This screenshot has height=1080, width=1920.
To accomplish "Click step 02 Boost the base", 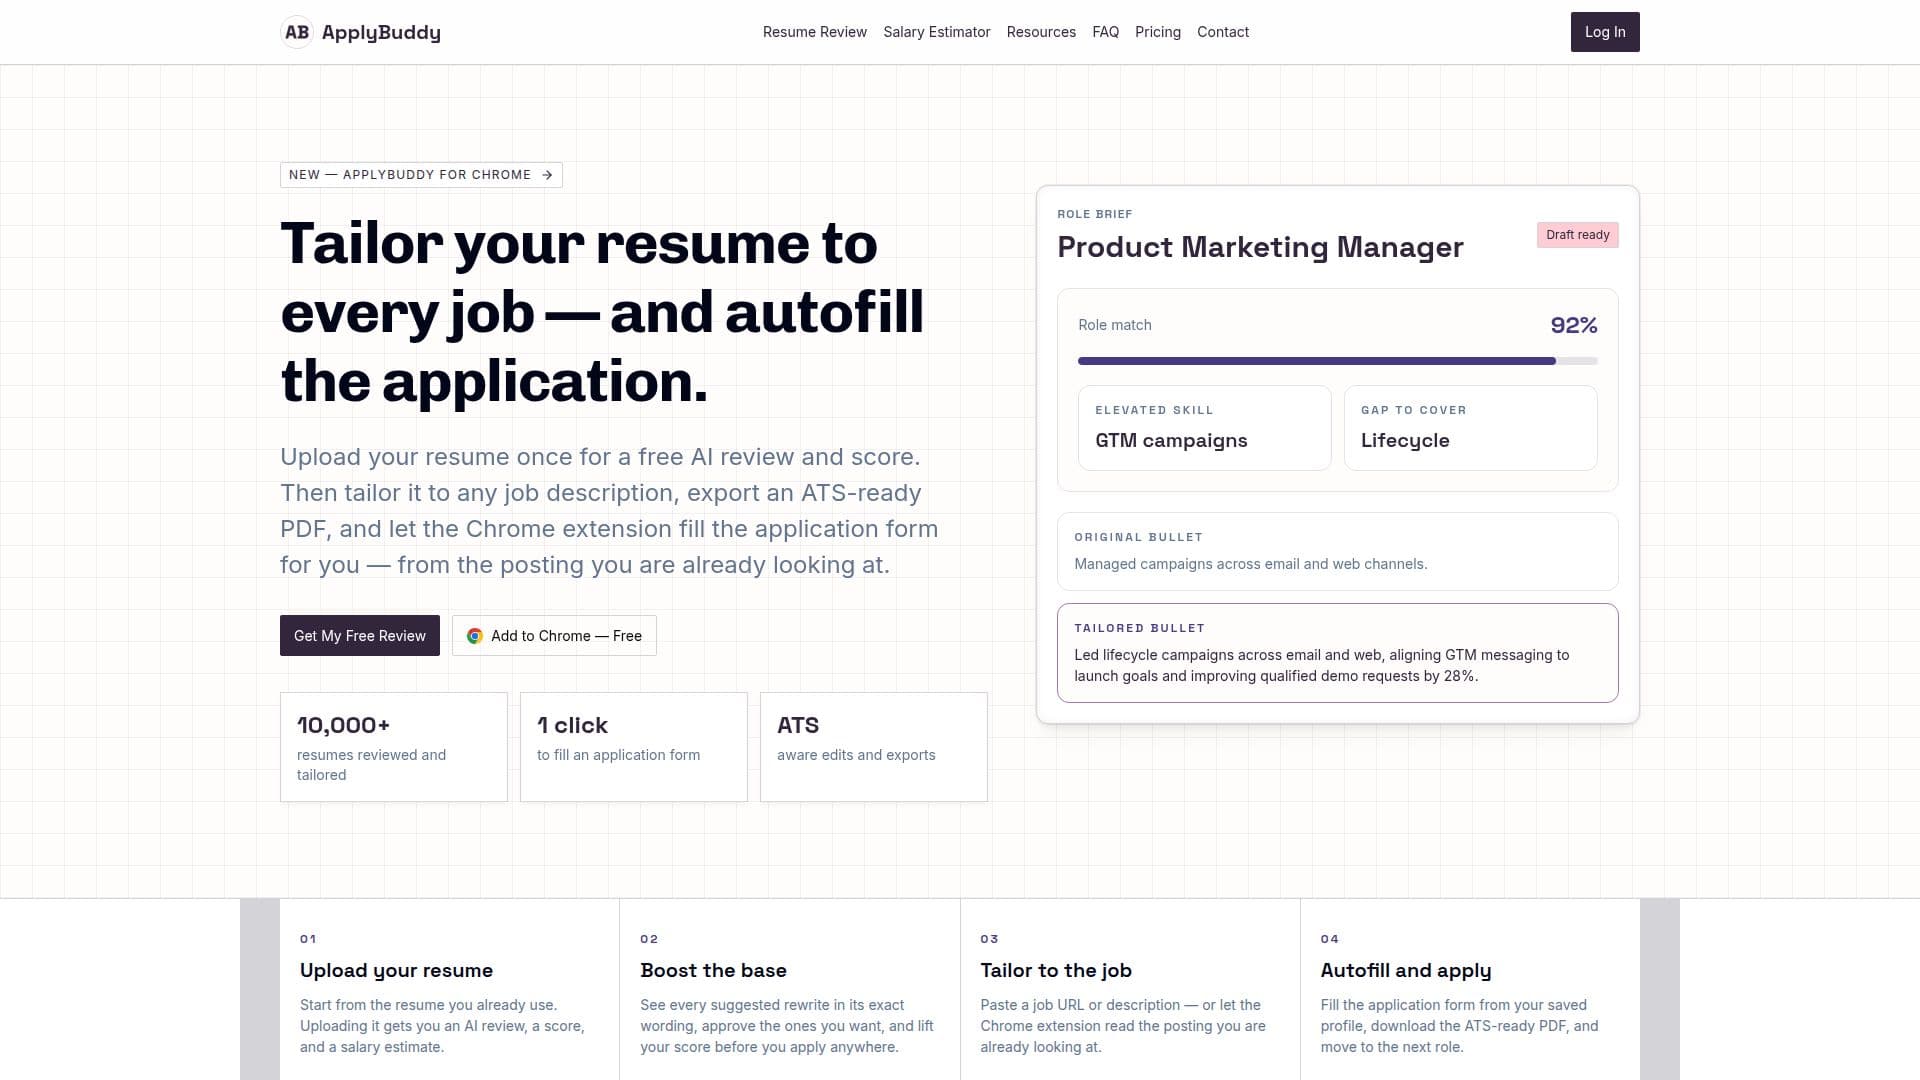I will [x=789, y=990].
